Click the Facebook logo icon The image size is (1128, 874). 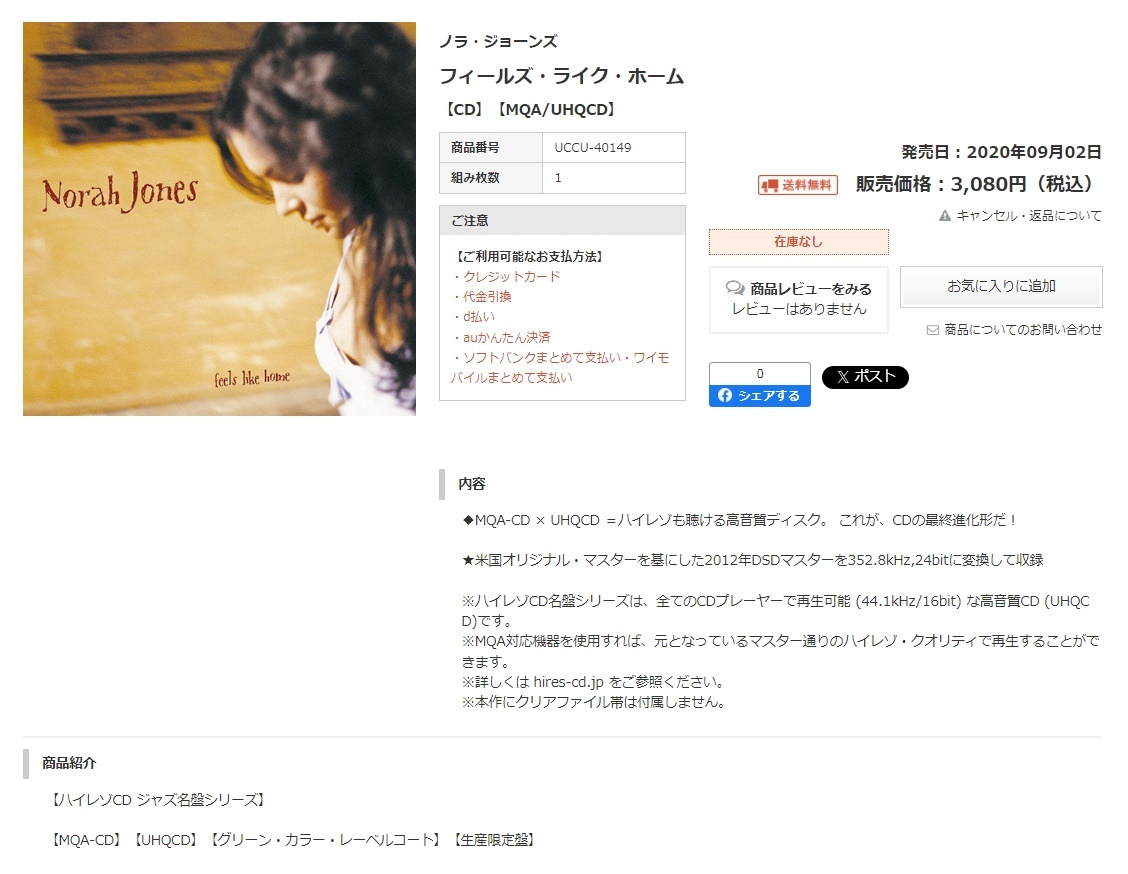(x=724, y=396)
